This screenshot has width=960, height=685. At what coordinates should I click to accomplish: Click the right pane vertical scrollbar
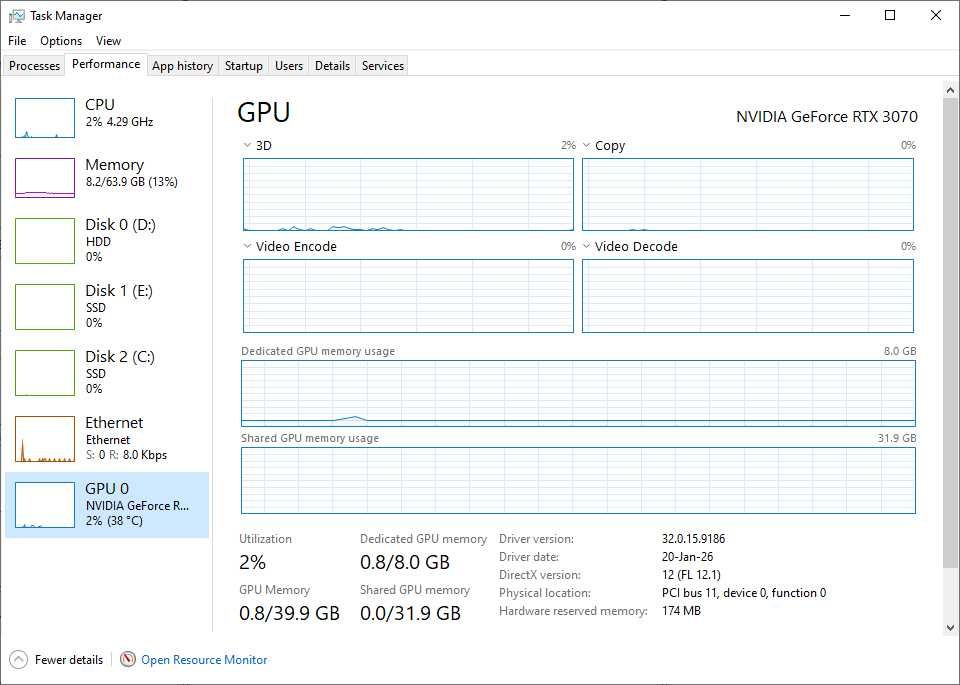click(950, 330)
